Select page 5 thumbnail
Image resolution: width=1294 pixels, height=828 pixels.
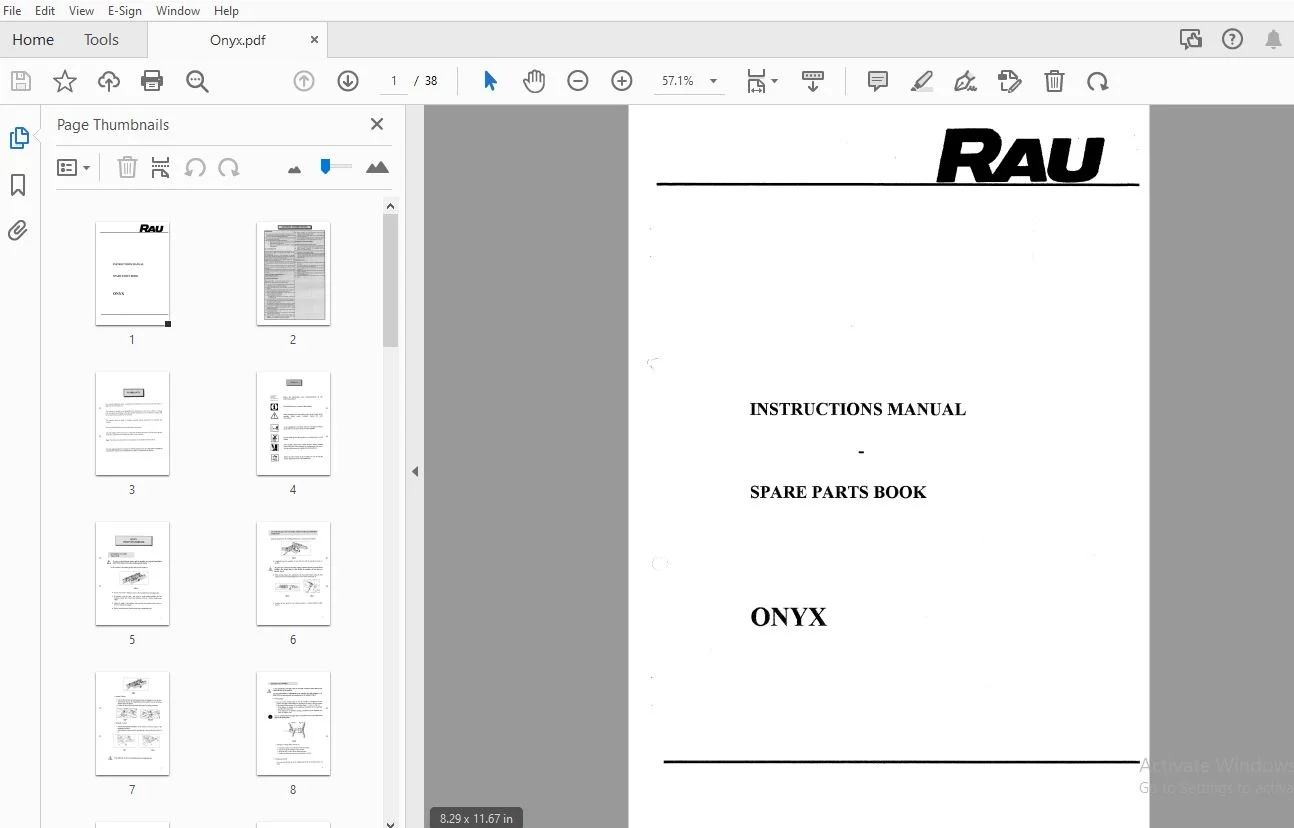click(132, 573)
